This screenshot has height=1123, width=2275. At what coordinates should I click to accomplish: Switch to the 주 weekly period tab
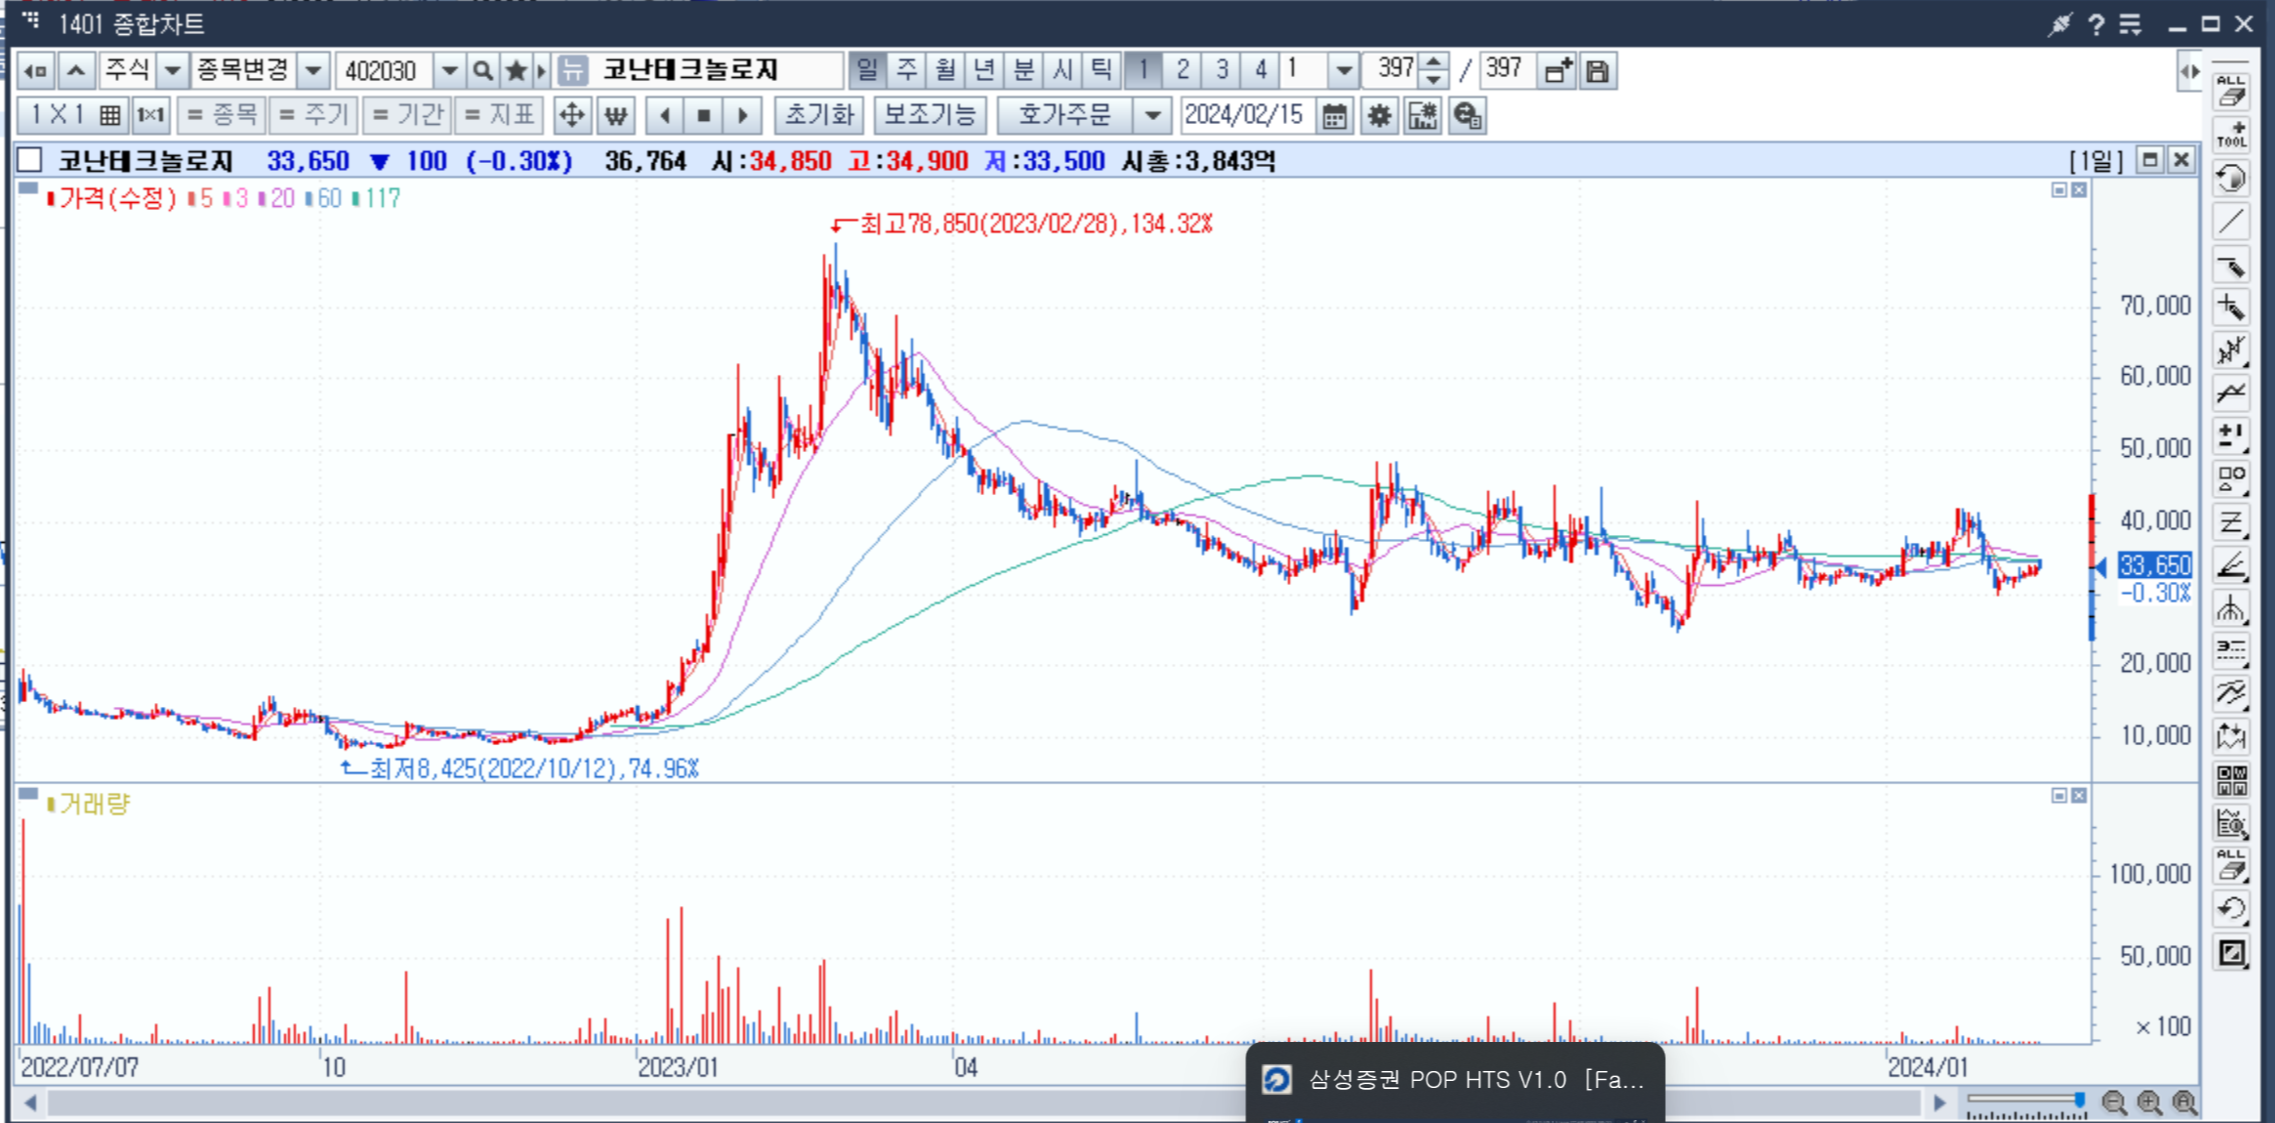point(906,70)
